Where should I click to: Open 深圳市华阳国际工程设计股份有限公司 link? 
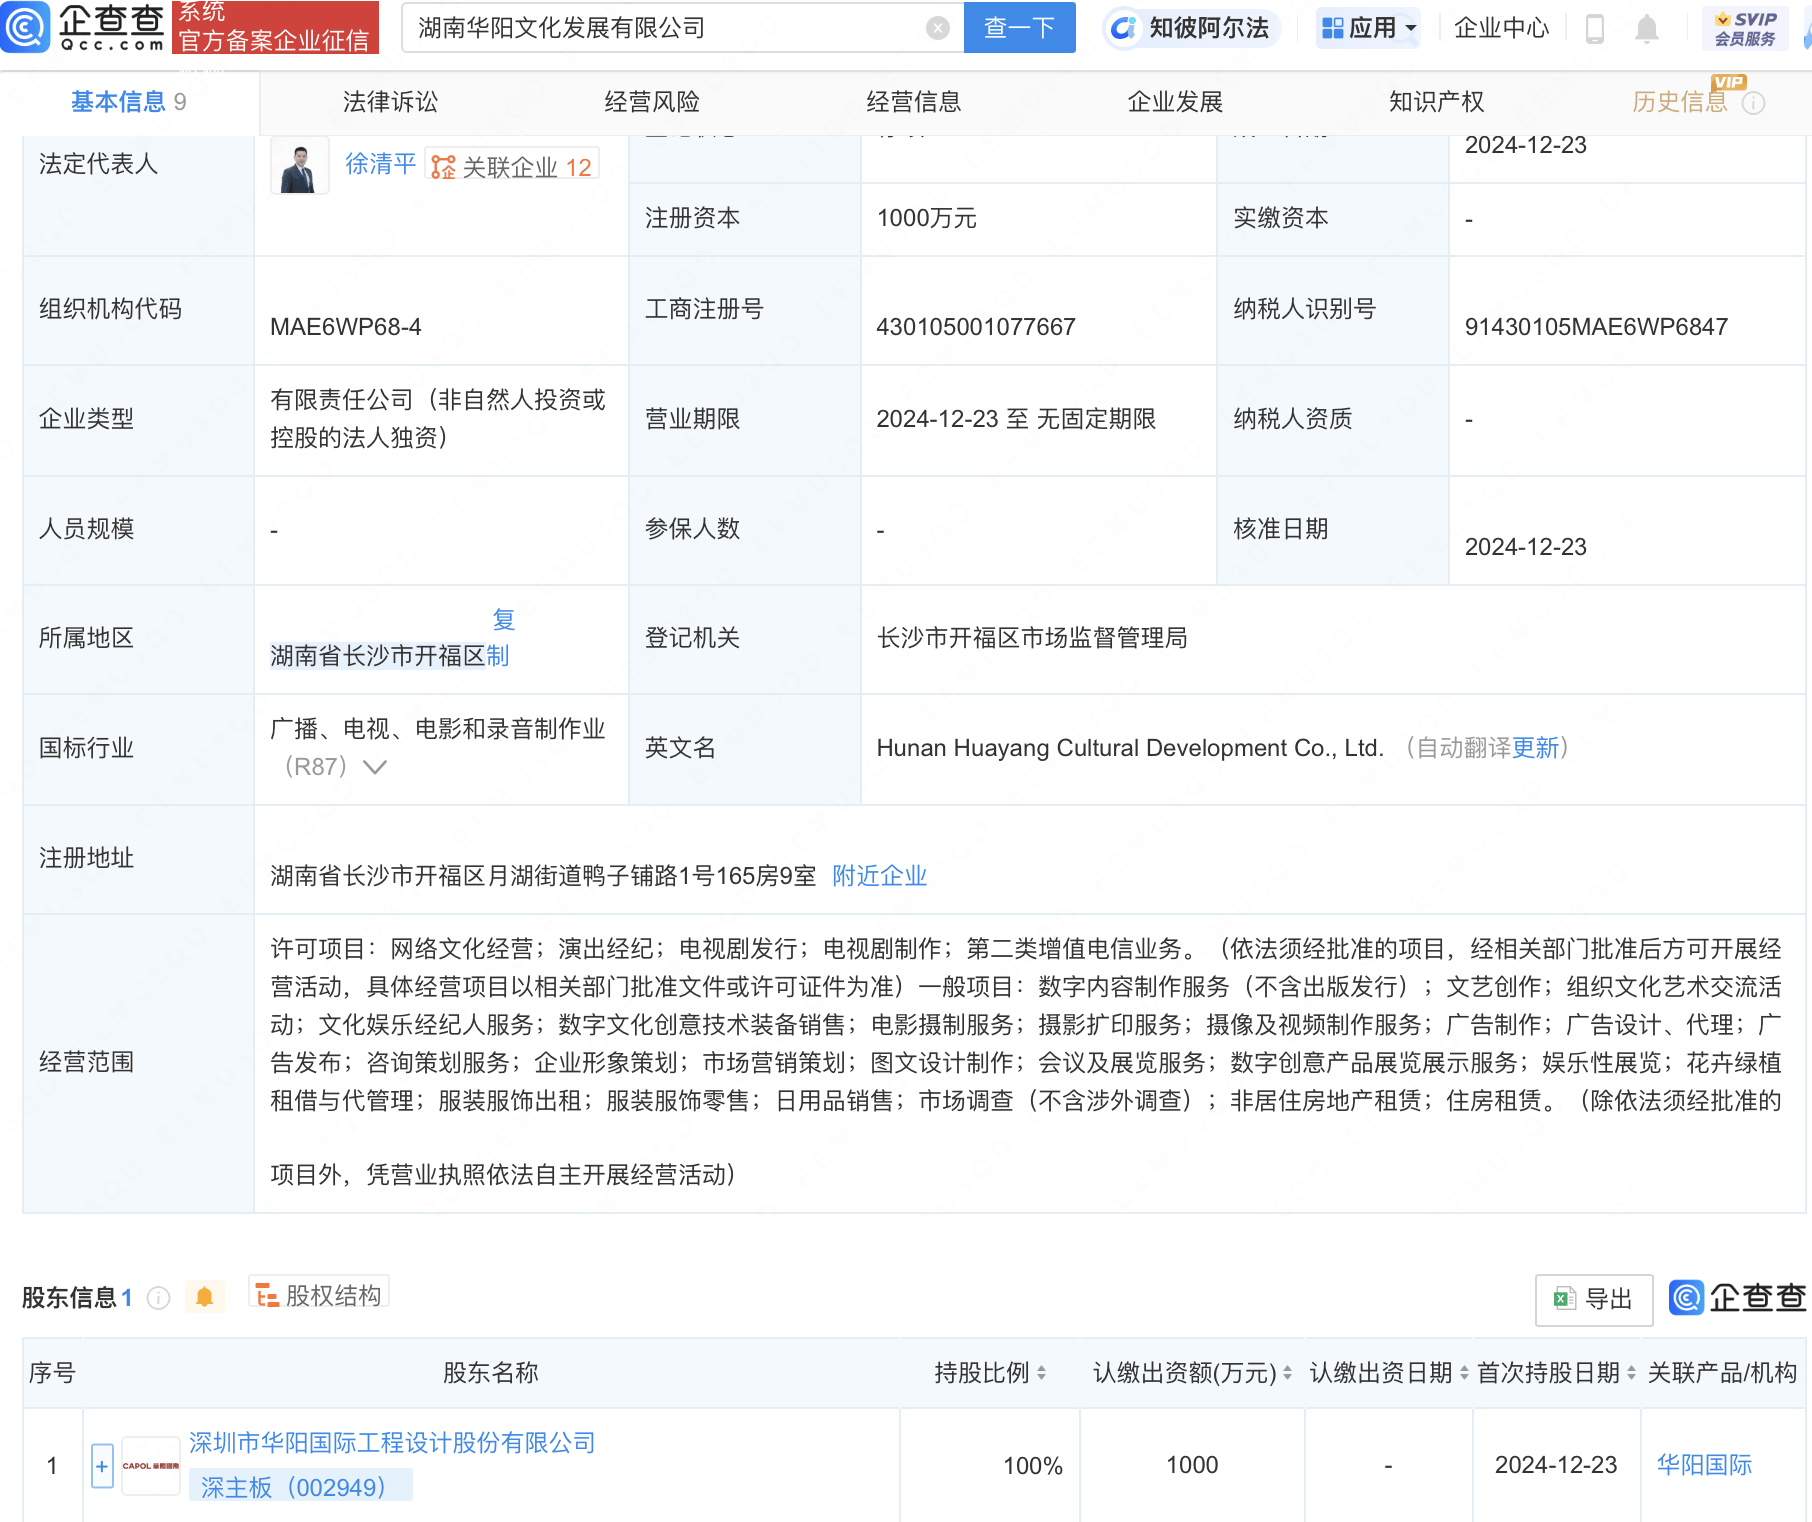click(393, 1443)
